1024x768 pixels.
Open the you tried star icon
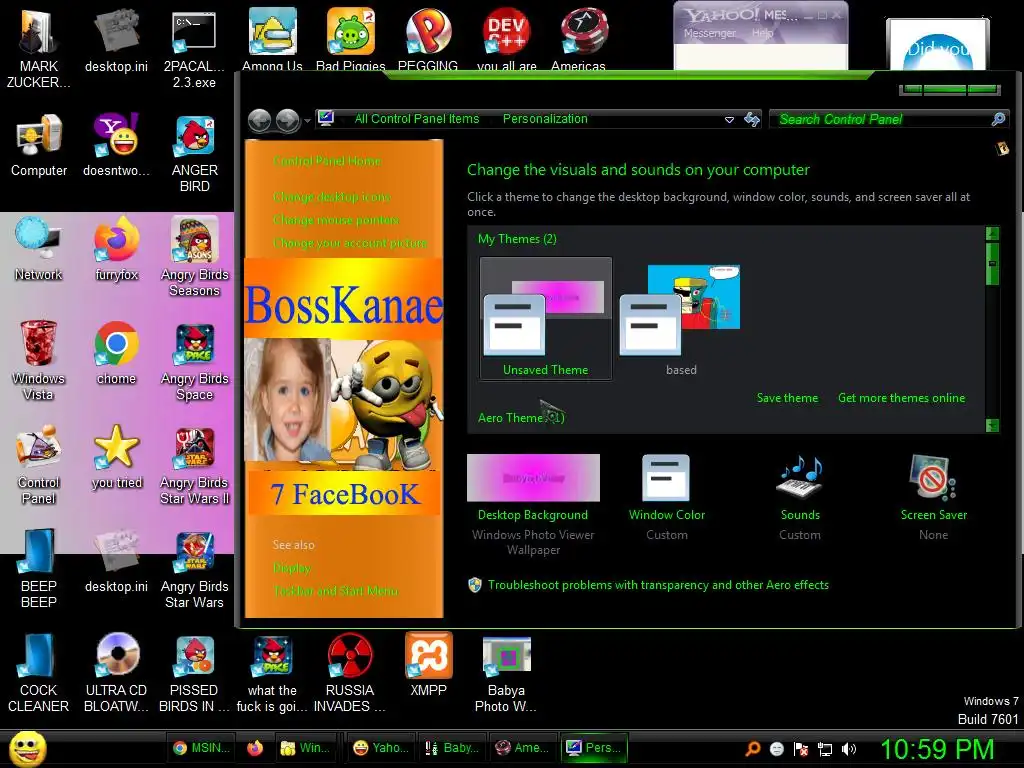[x=116, y=447]
